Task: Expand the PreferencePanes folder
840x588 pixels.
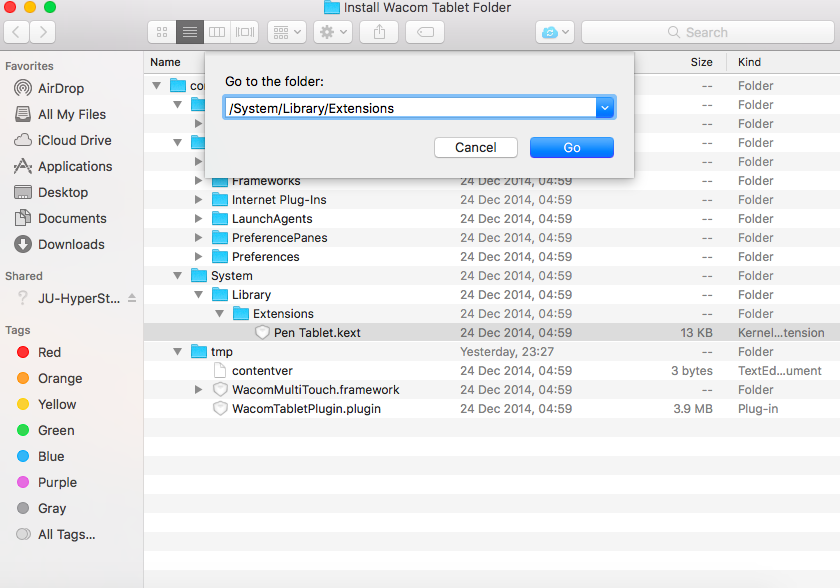Action: point(198,238)
